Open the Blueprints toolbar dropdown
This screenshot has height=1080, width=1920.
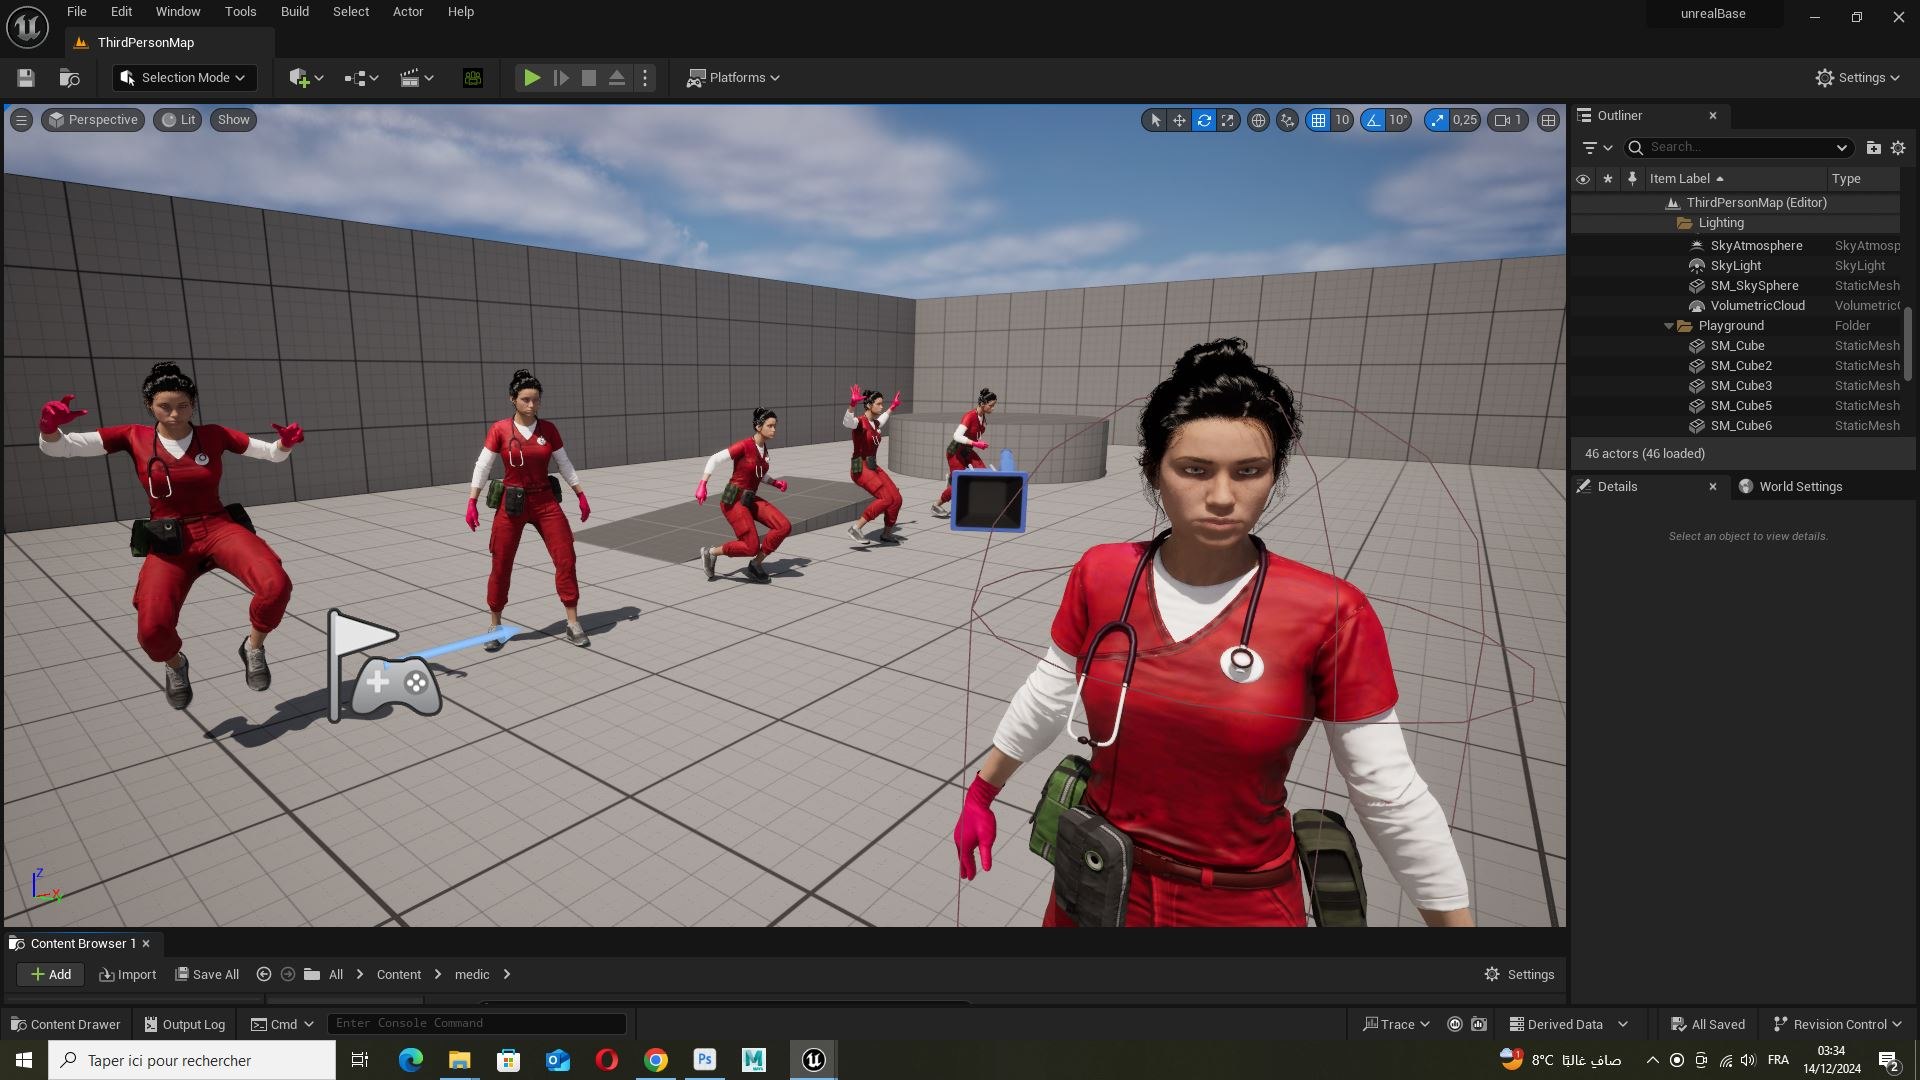(361, 78)
